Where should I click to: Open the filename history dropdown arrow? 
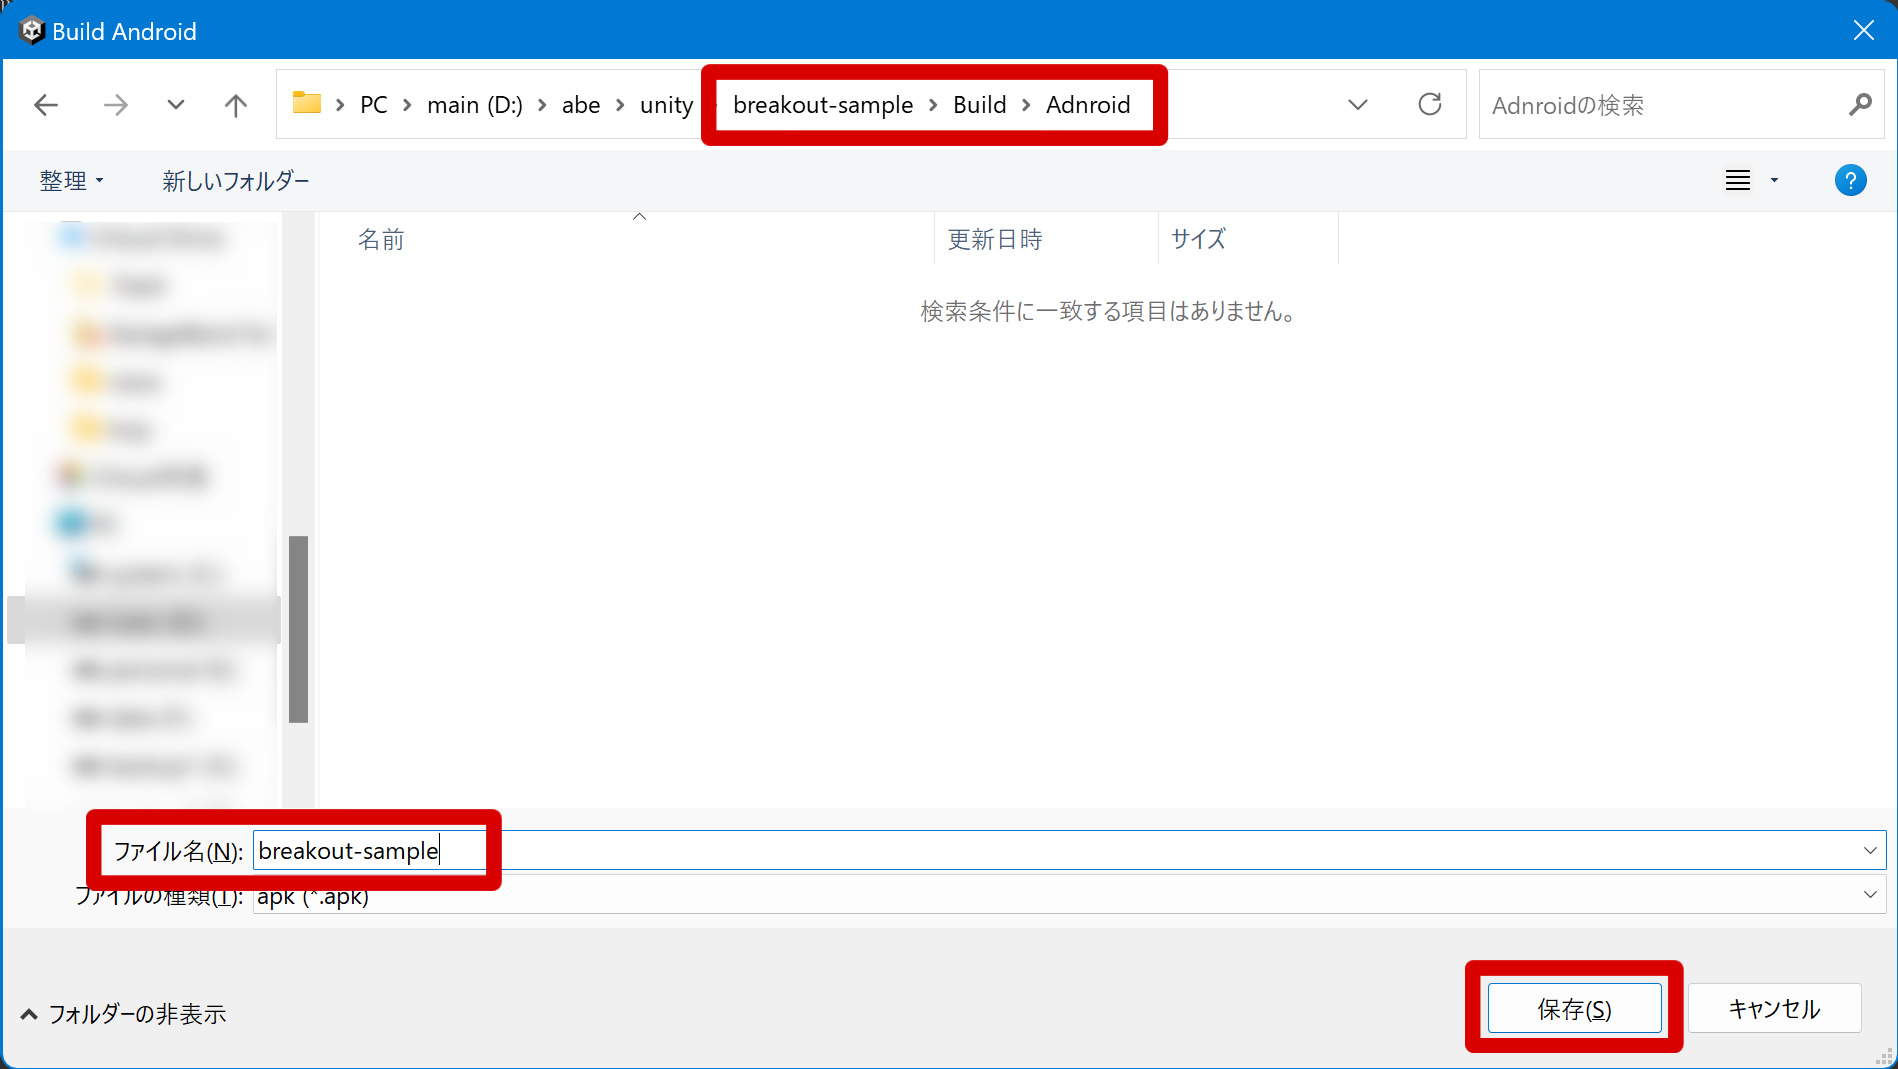point(1870,851)
